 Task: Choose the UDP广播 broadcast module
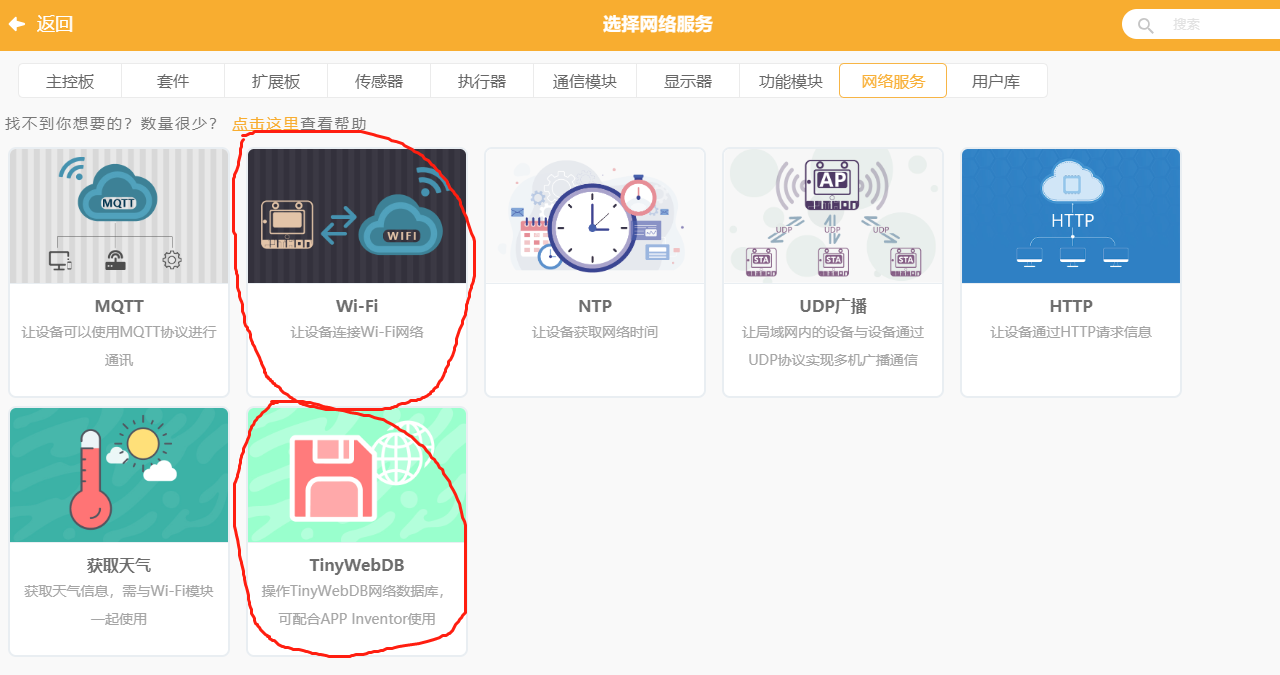833,270
